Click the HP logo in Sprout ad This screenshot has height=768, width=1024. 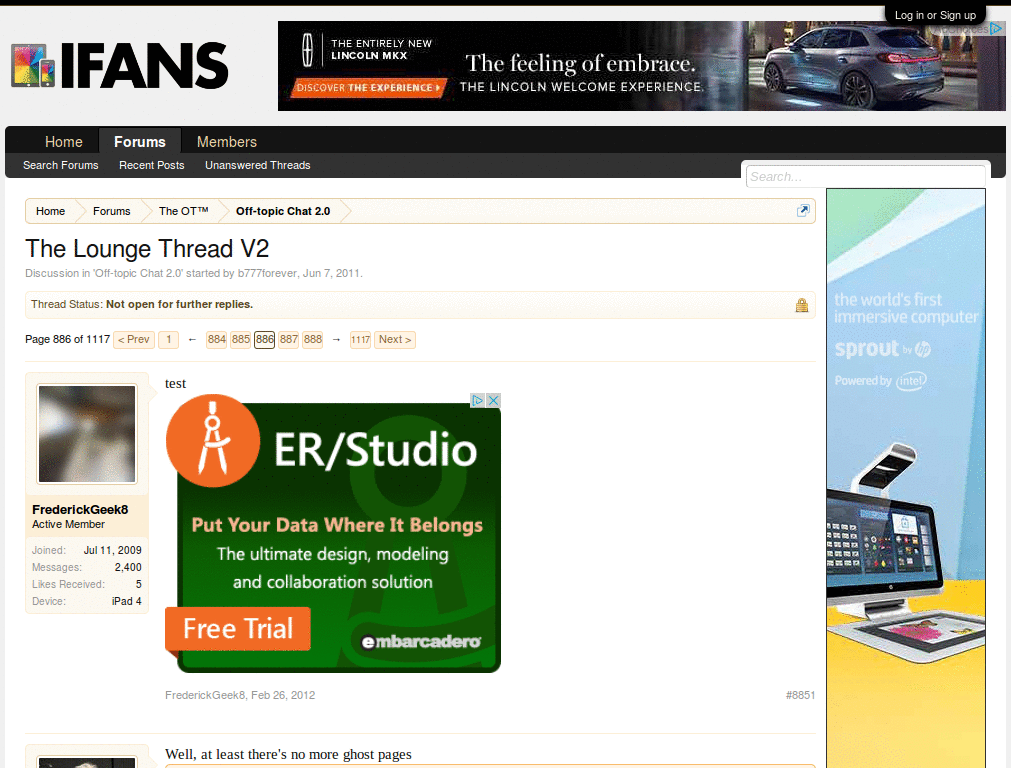923,349
